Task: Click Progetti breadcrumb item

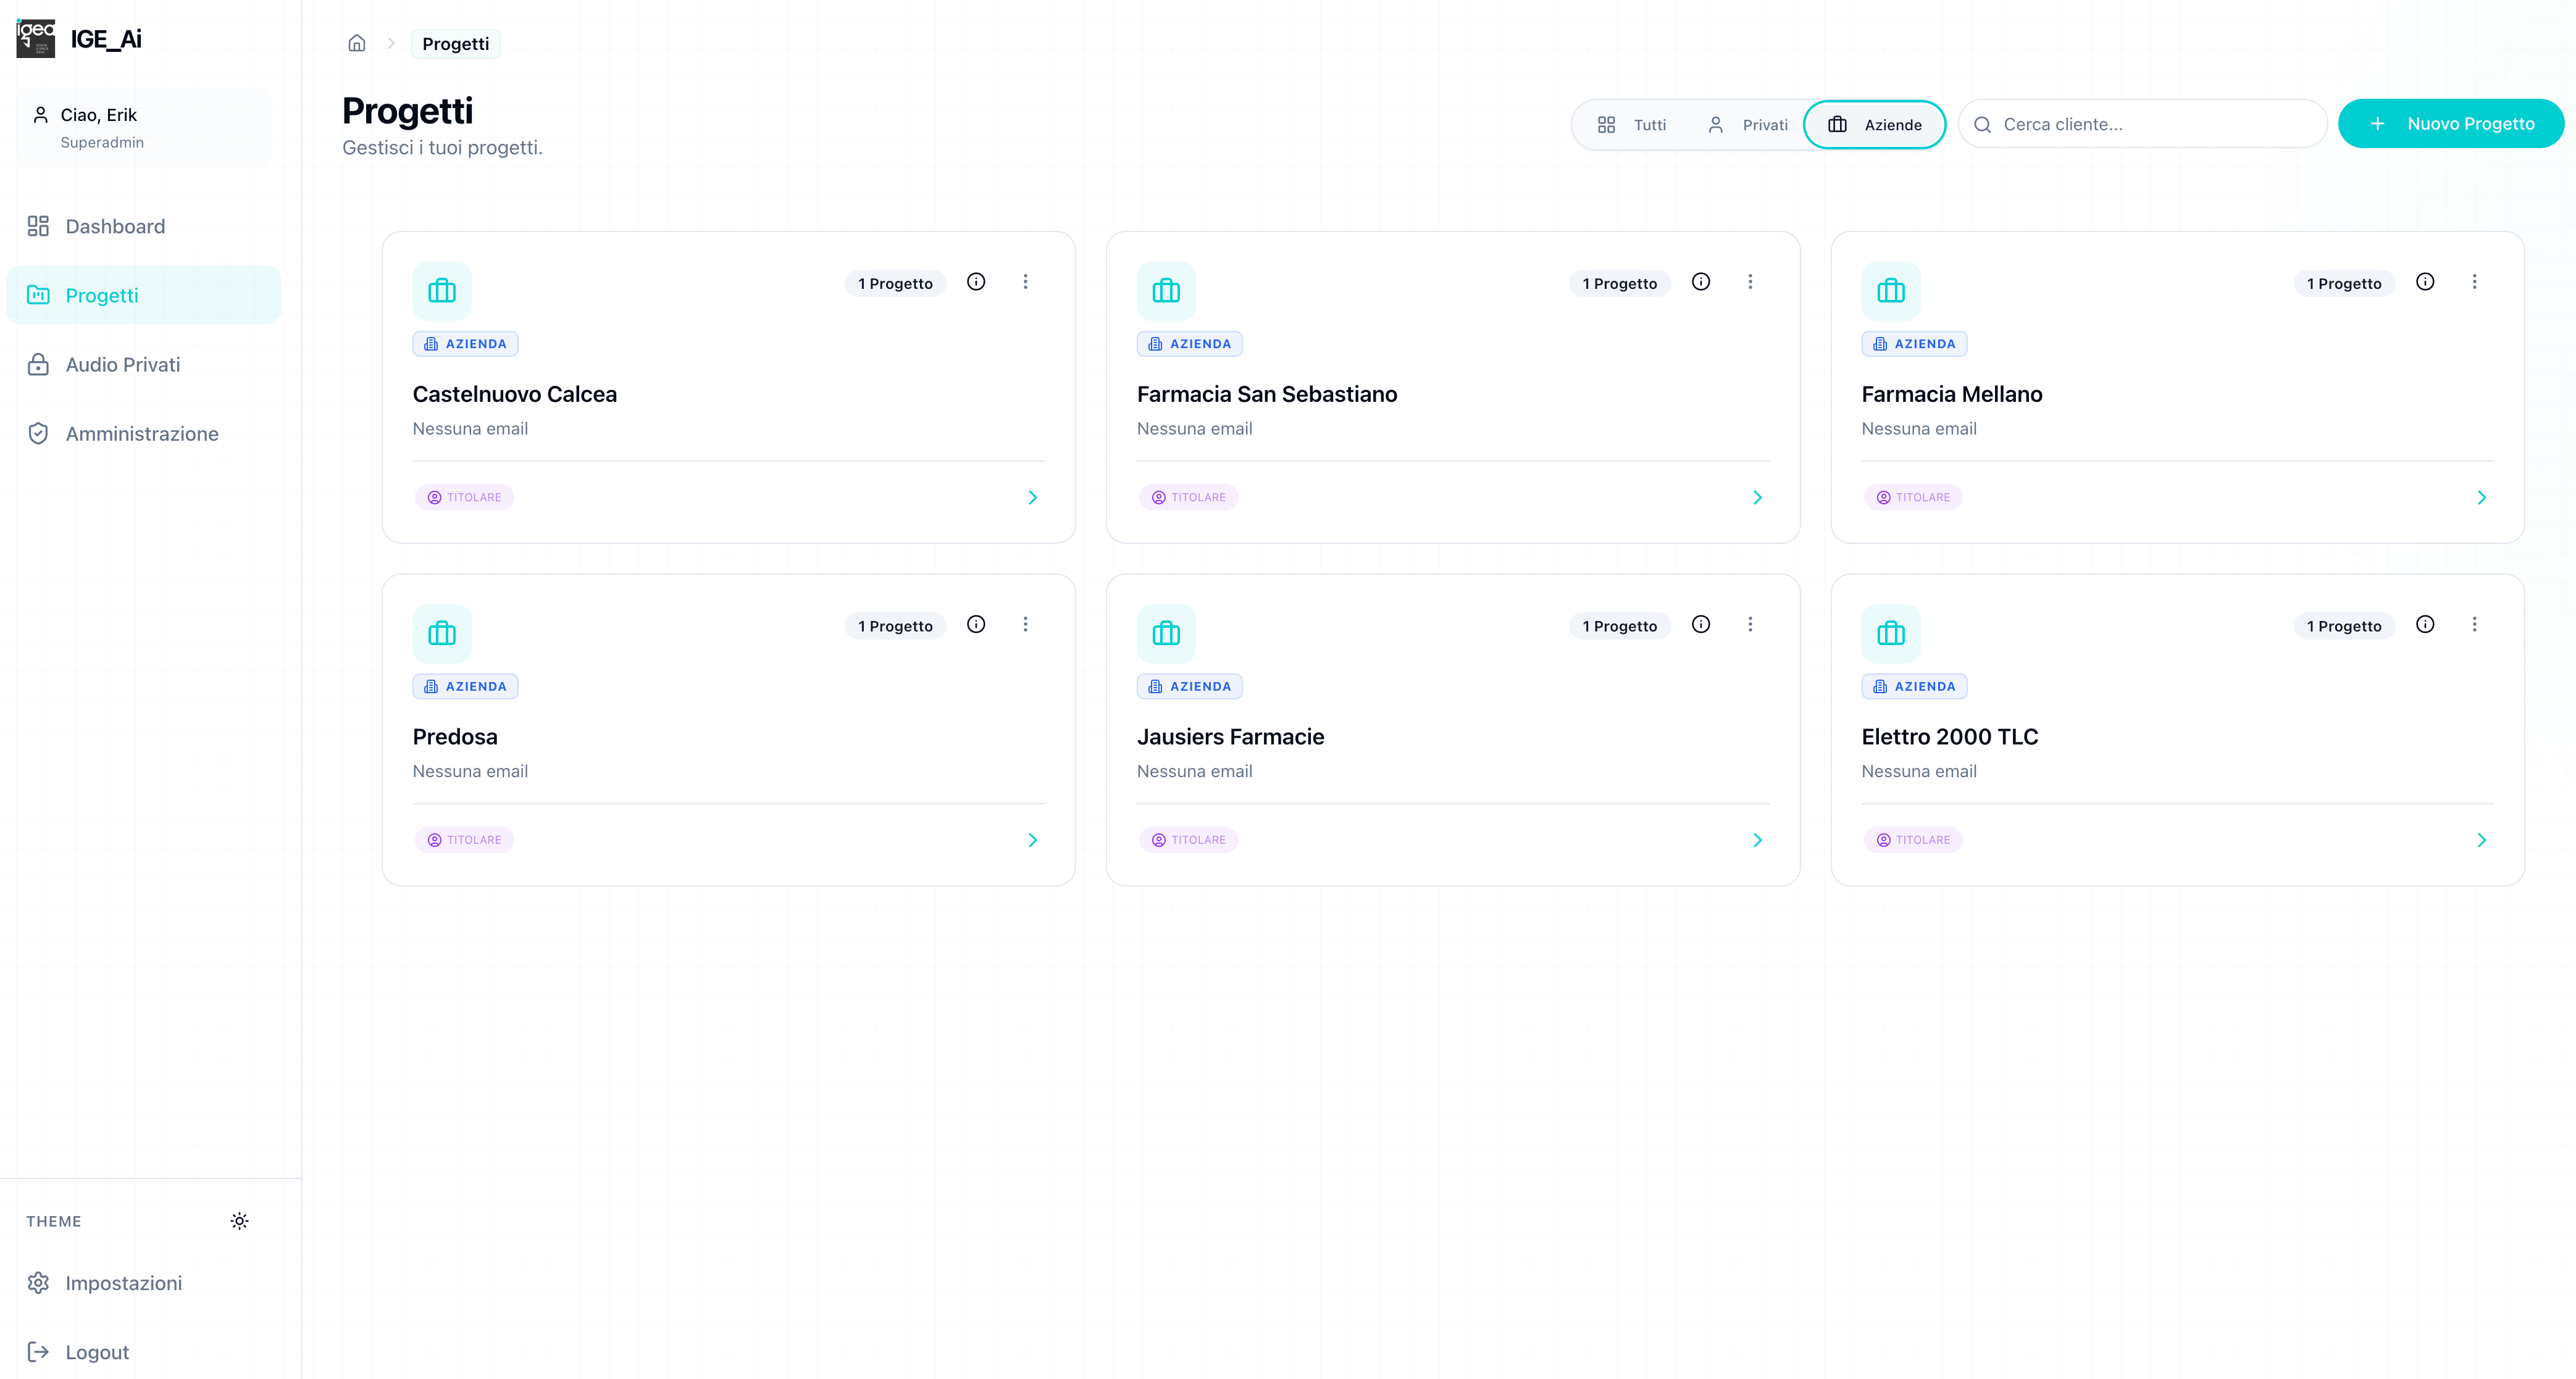Action: pos(455,43)
